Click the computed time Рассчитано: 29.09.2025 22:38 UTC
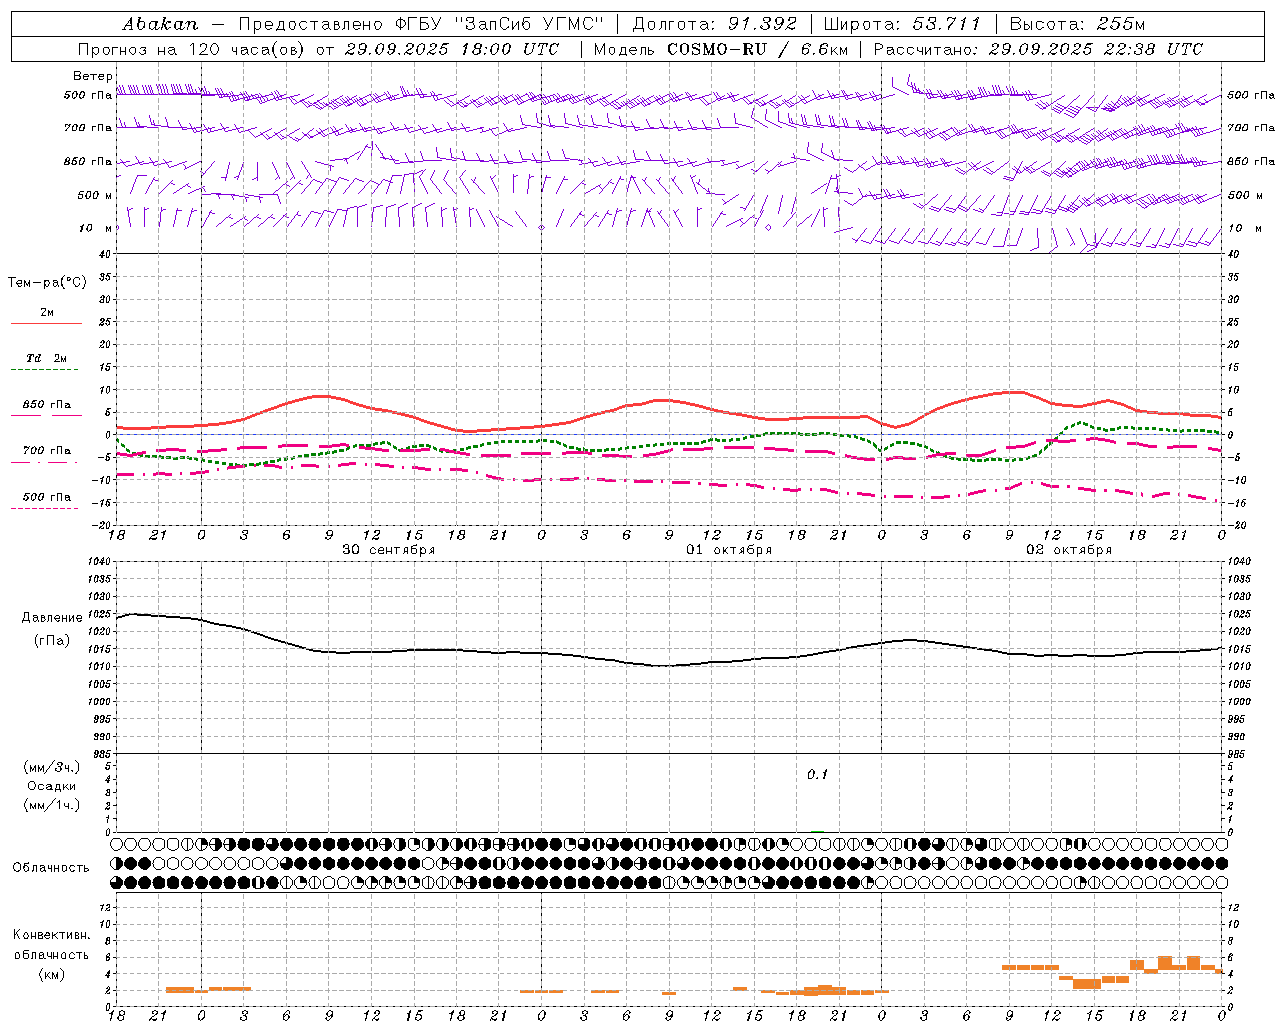 pos(1038,49)
